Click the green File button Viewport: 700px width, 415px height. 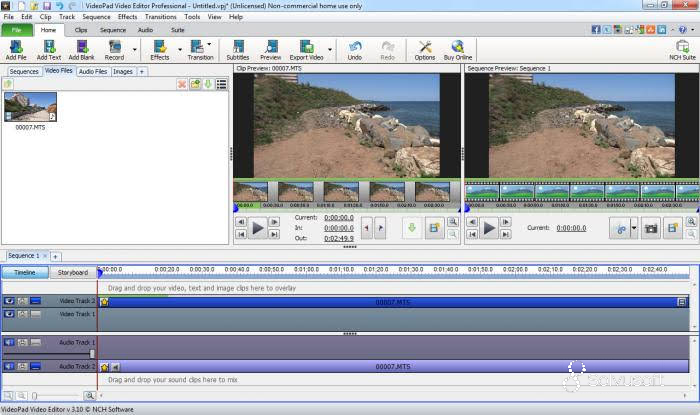pyautogui.click(x=17, y=30)
